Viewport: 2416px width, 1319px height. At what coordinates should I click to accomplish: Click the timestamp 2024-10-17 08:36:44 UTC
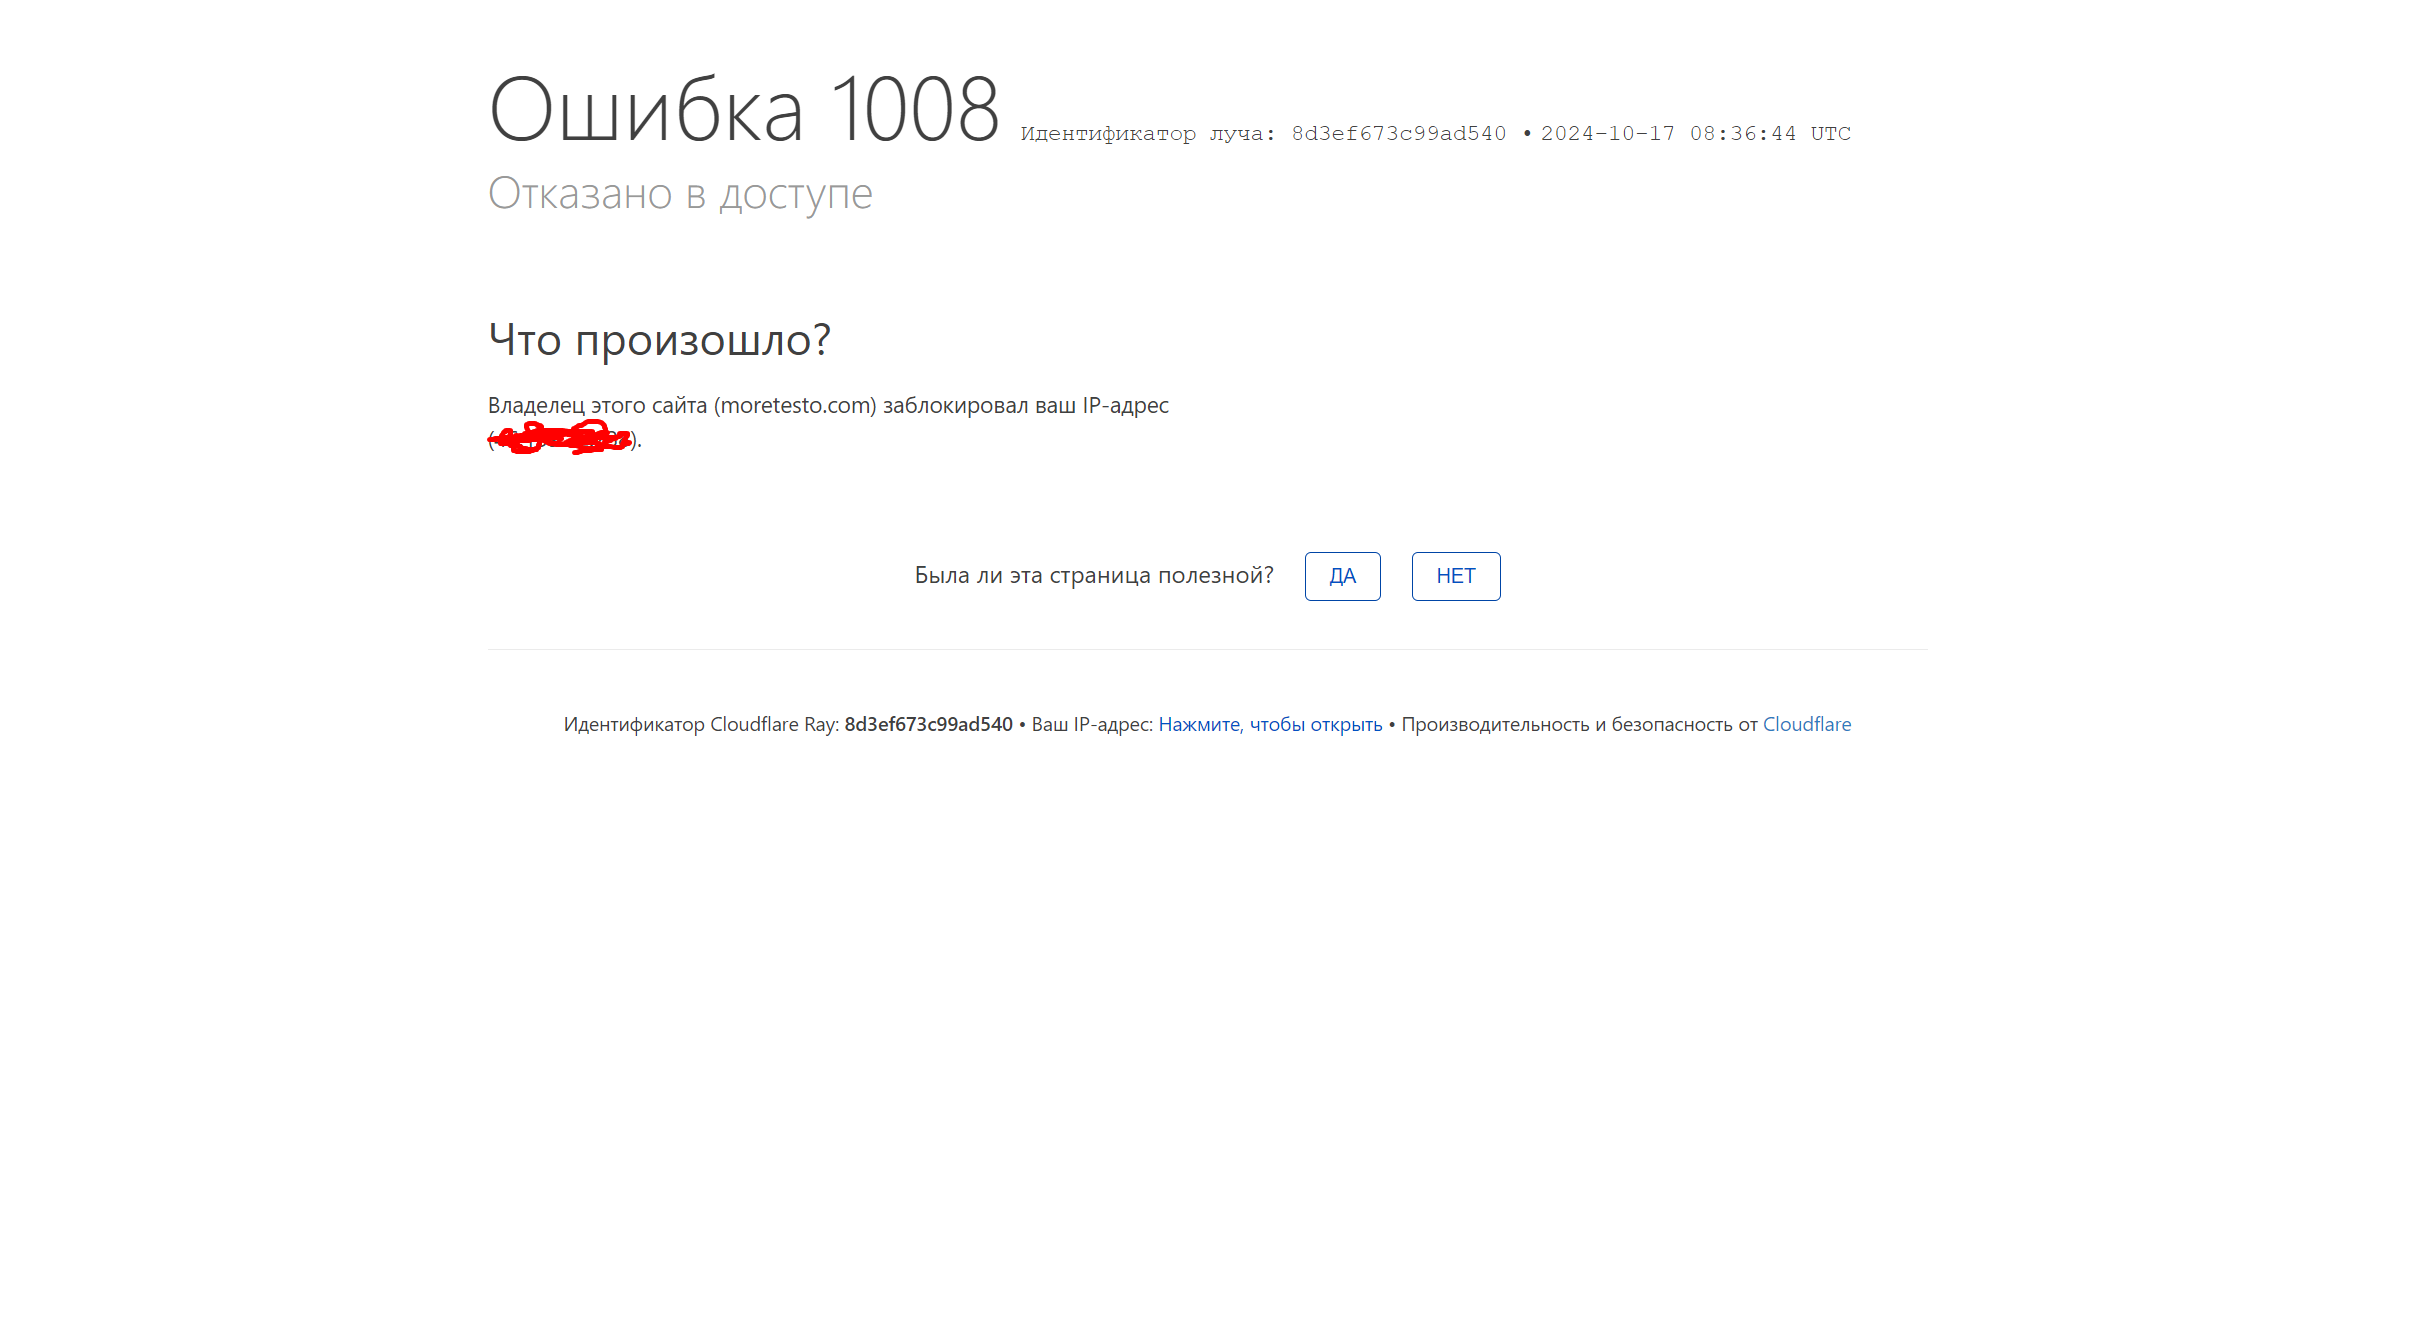pyautogui.click(x=1695, y=134)
